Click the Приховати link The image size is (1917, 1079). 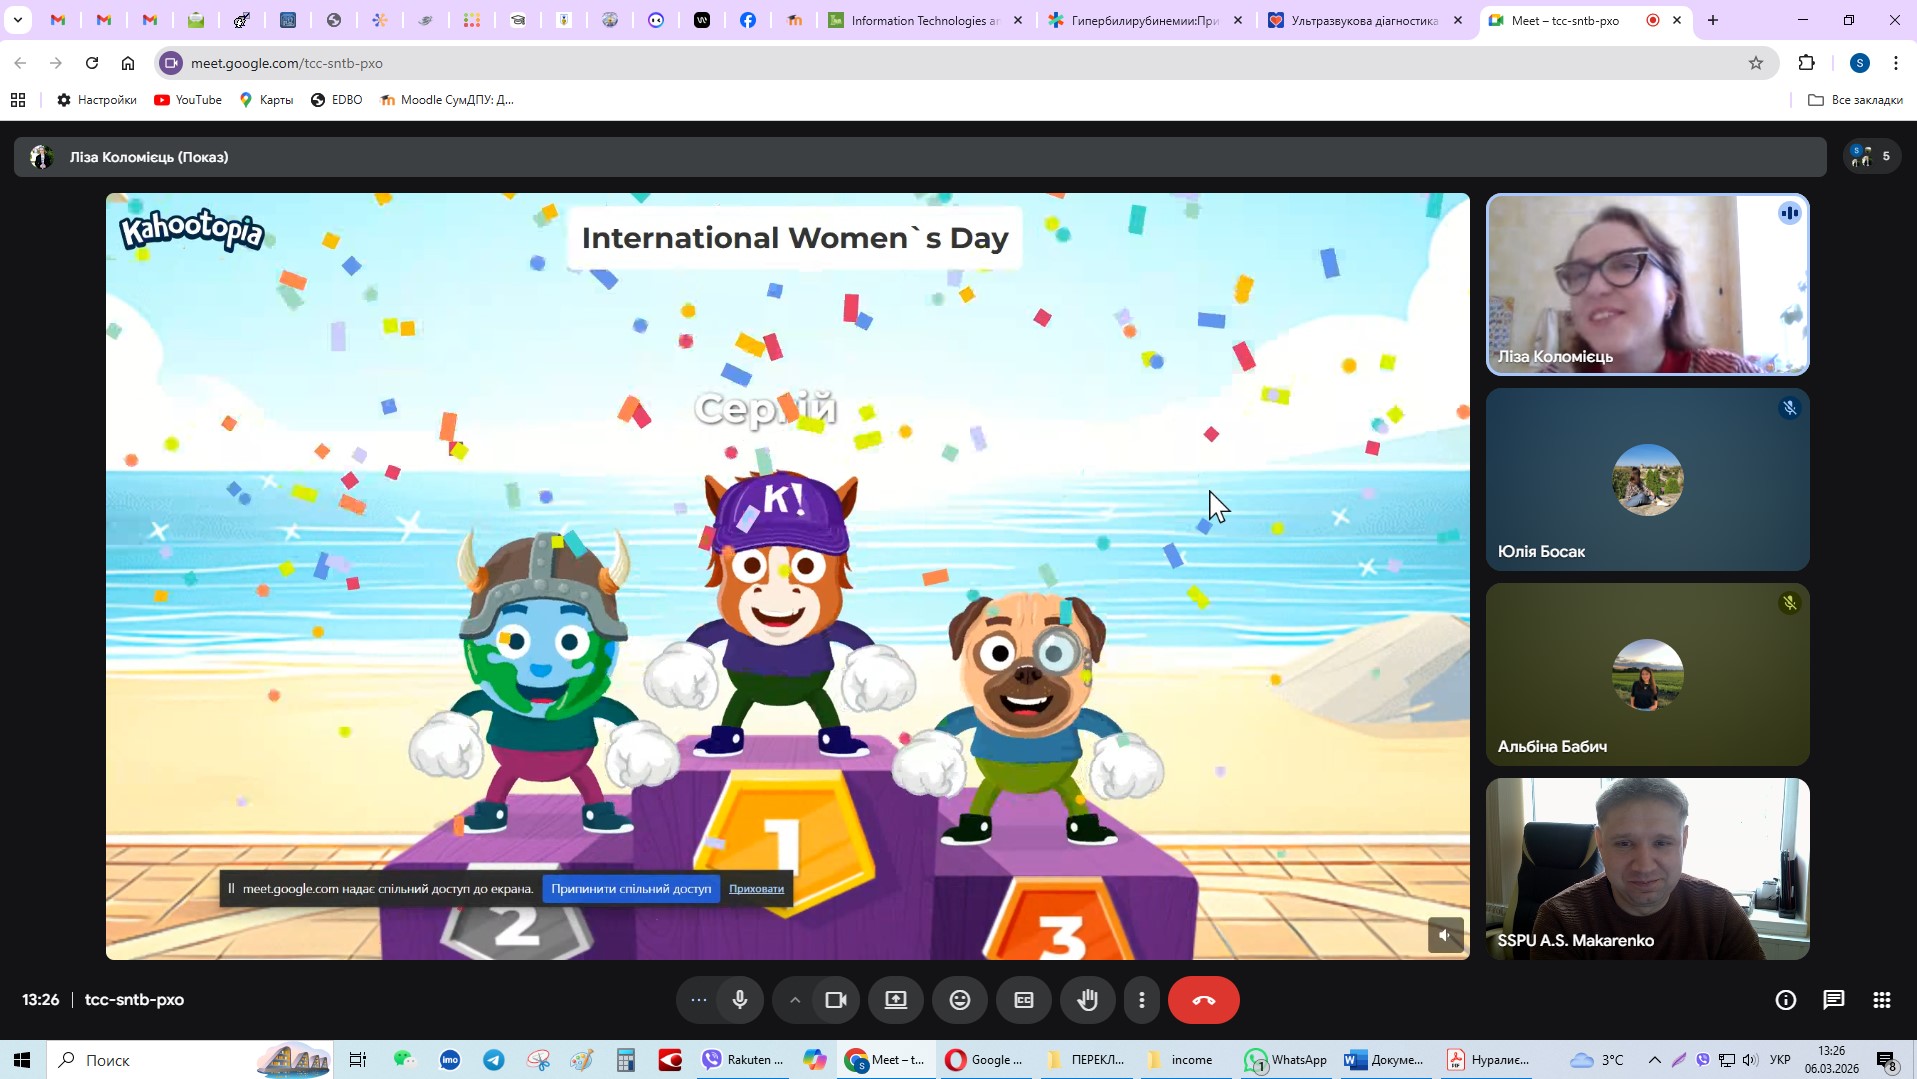click(756, 888)
